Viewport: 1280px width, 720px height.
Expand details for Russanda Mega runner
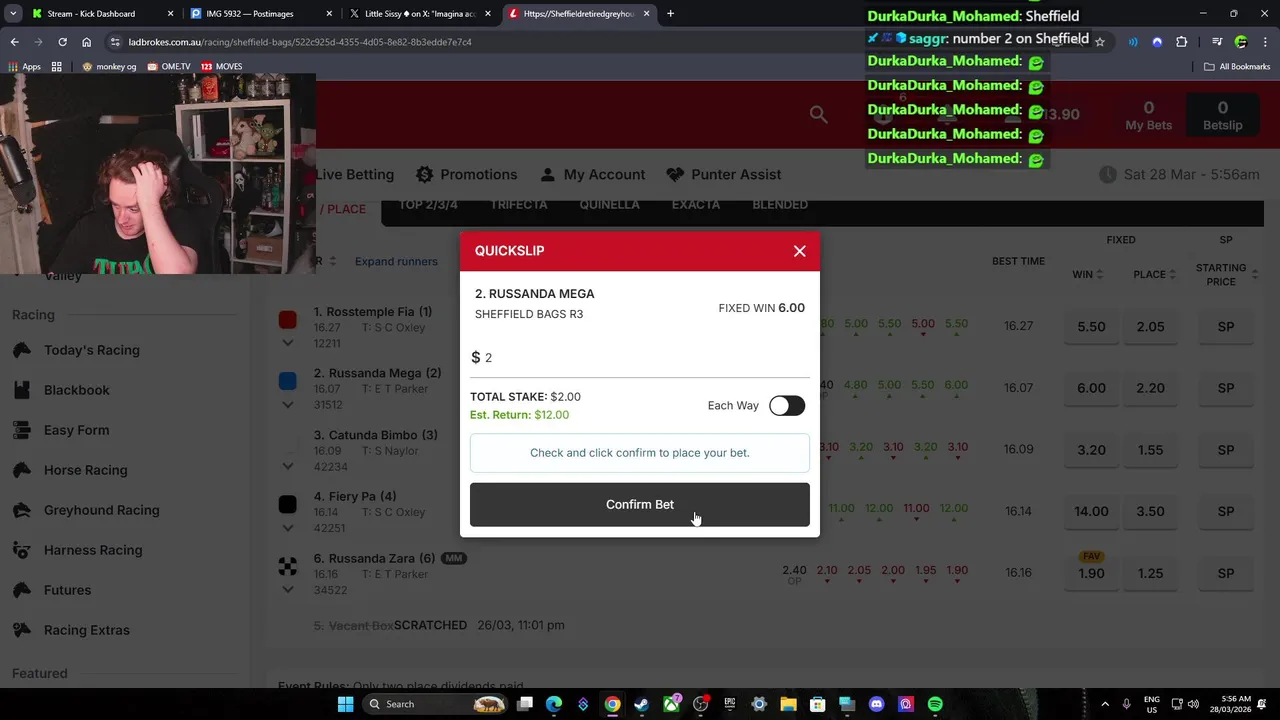(288, 405)
